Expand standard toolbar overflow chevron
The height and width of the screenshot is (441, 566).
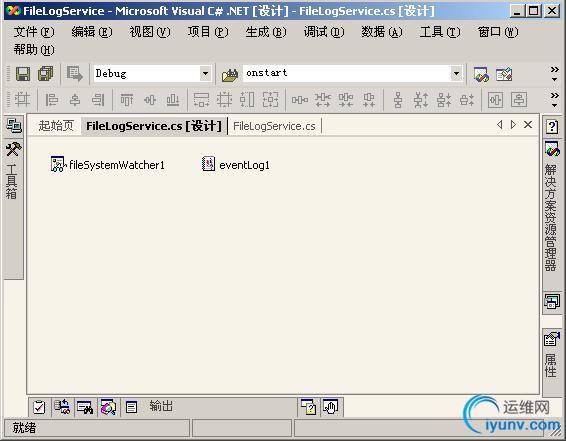tap(555, 74)
